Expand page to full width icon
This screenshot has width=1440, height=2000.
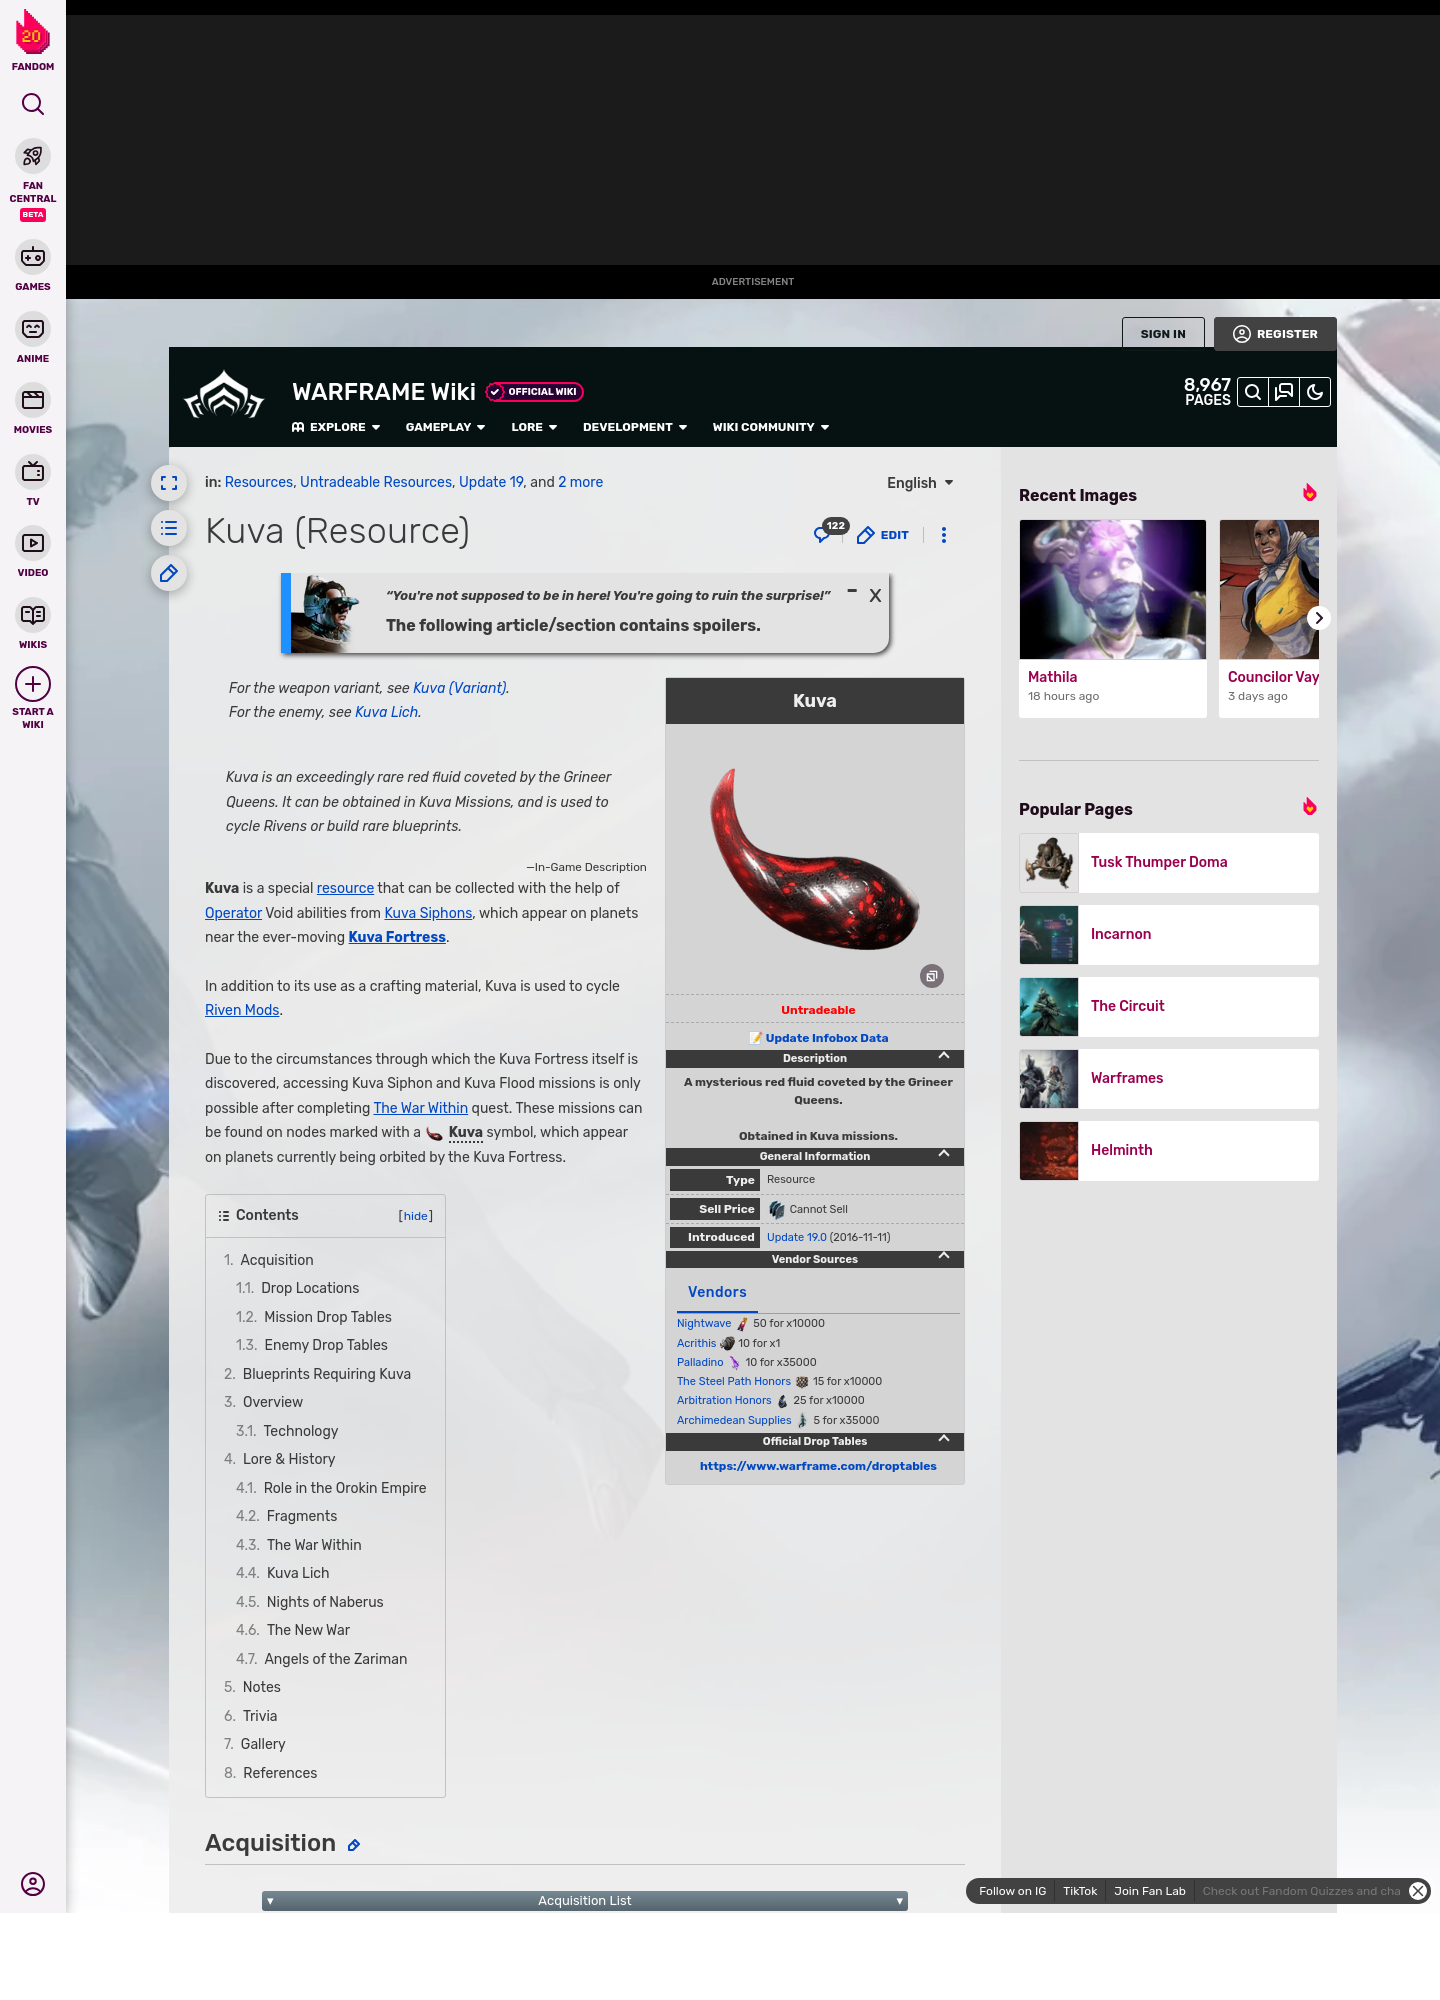pos(169,483)
